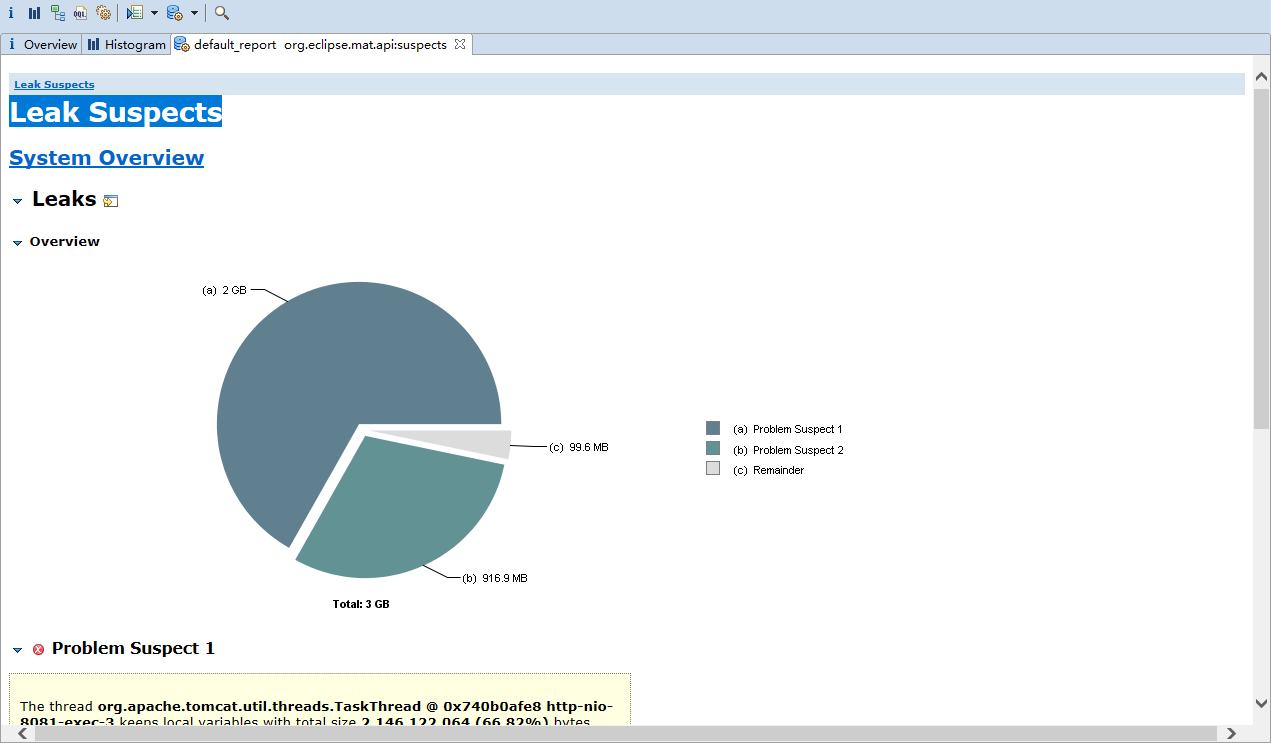Click the '(c) 99.6 MB' chart label
Screen dimensions: 1271x743
pyautogui.click(x=579, y=447)
